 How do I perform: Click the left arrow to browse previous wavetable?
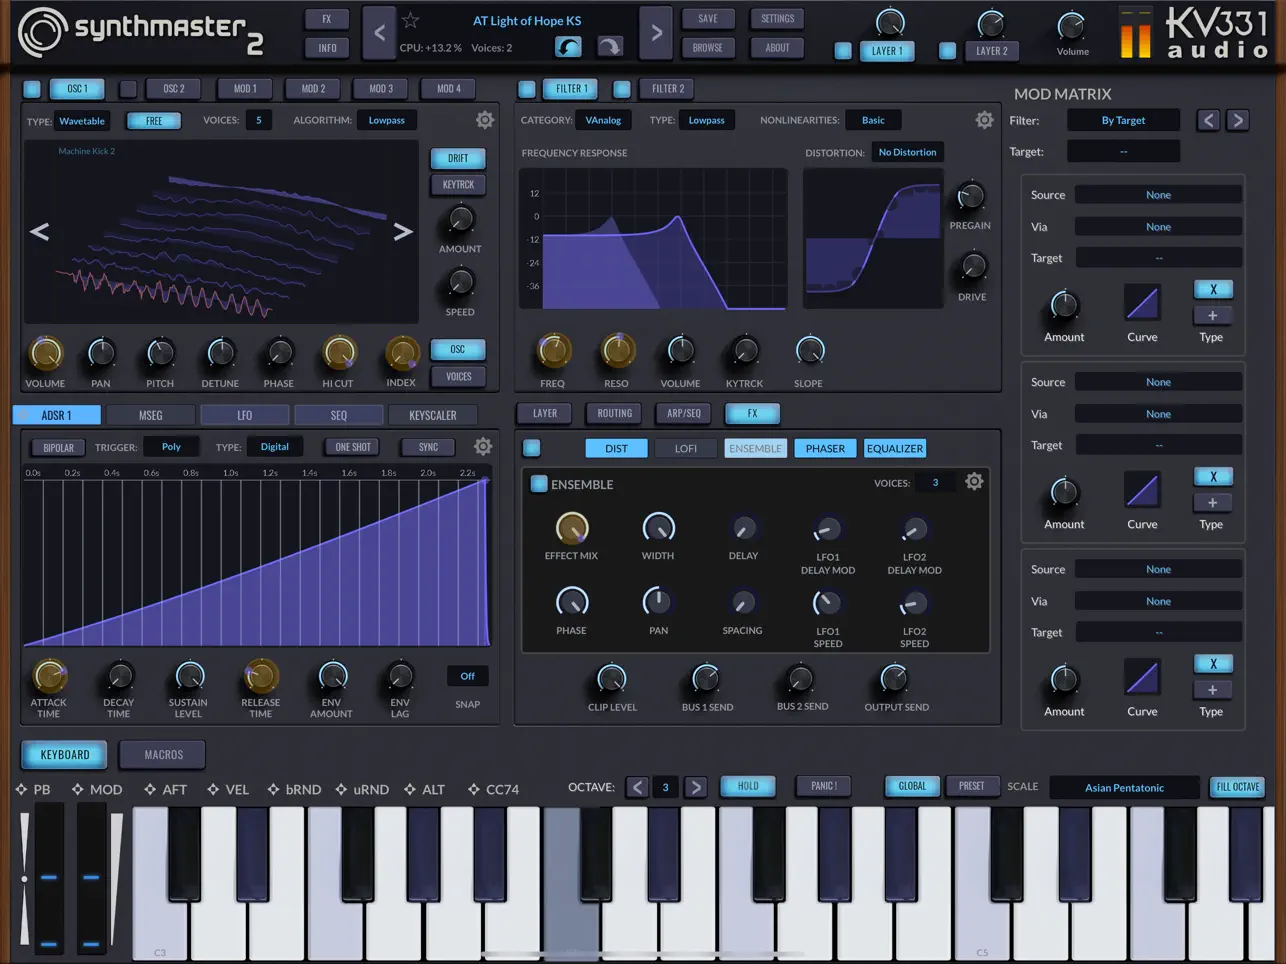(39, 231)
